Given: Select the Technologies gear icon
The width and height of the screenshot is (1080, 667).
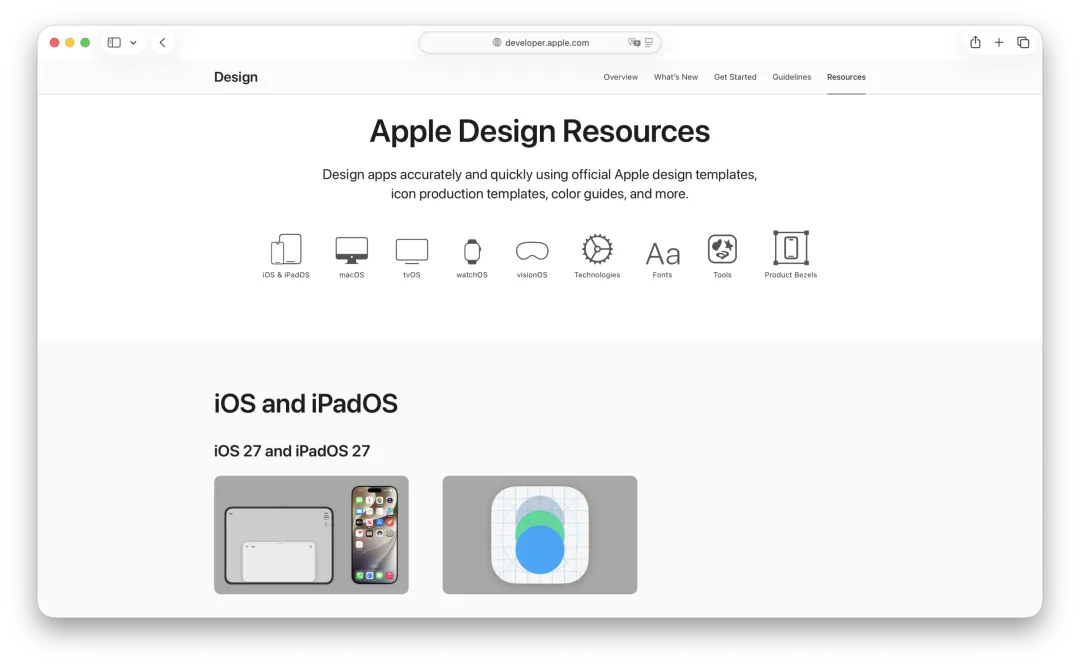Looking at the screenshot, I should point(597,249).
